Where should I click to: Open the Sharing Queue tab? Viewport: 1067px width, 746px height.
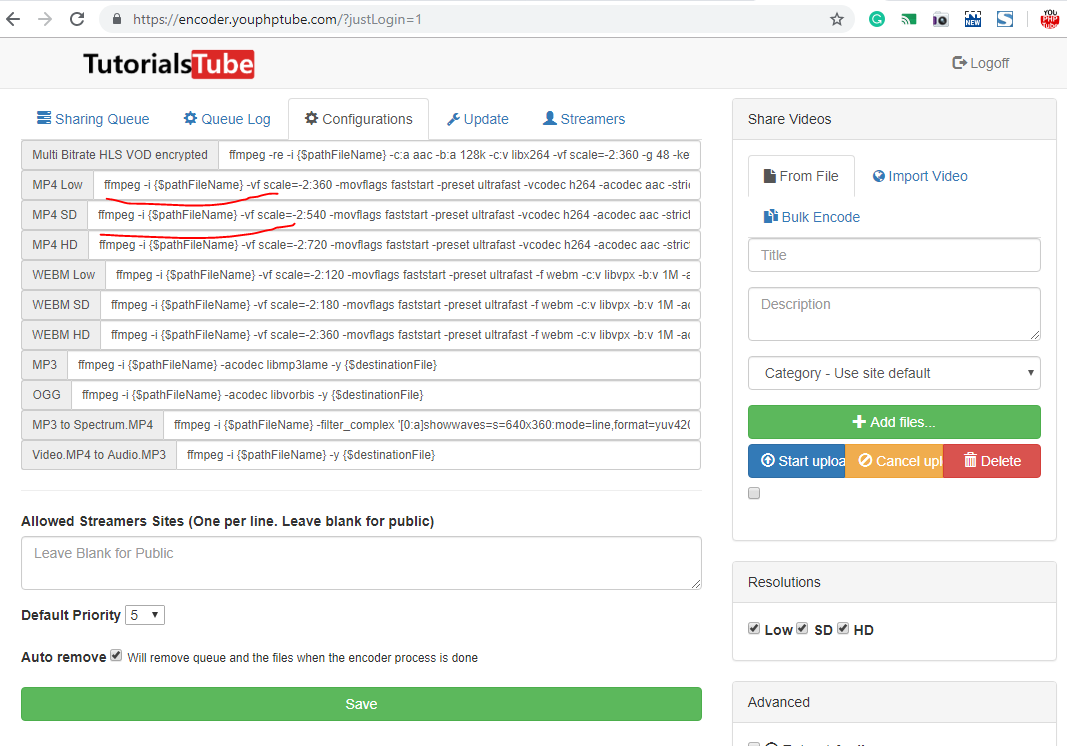(93, 119)
